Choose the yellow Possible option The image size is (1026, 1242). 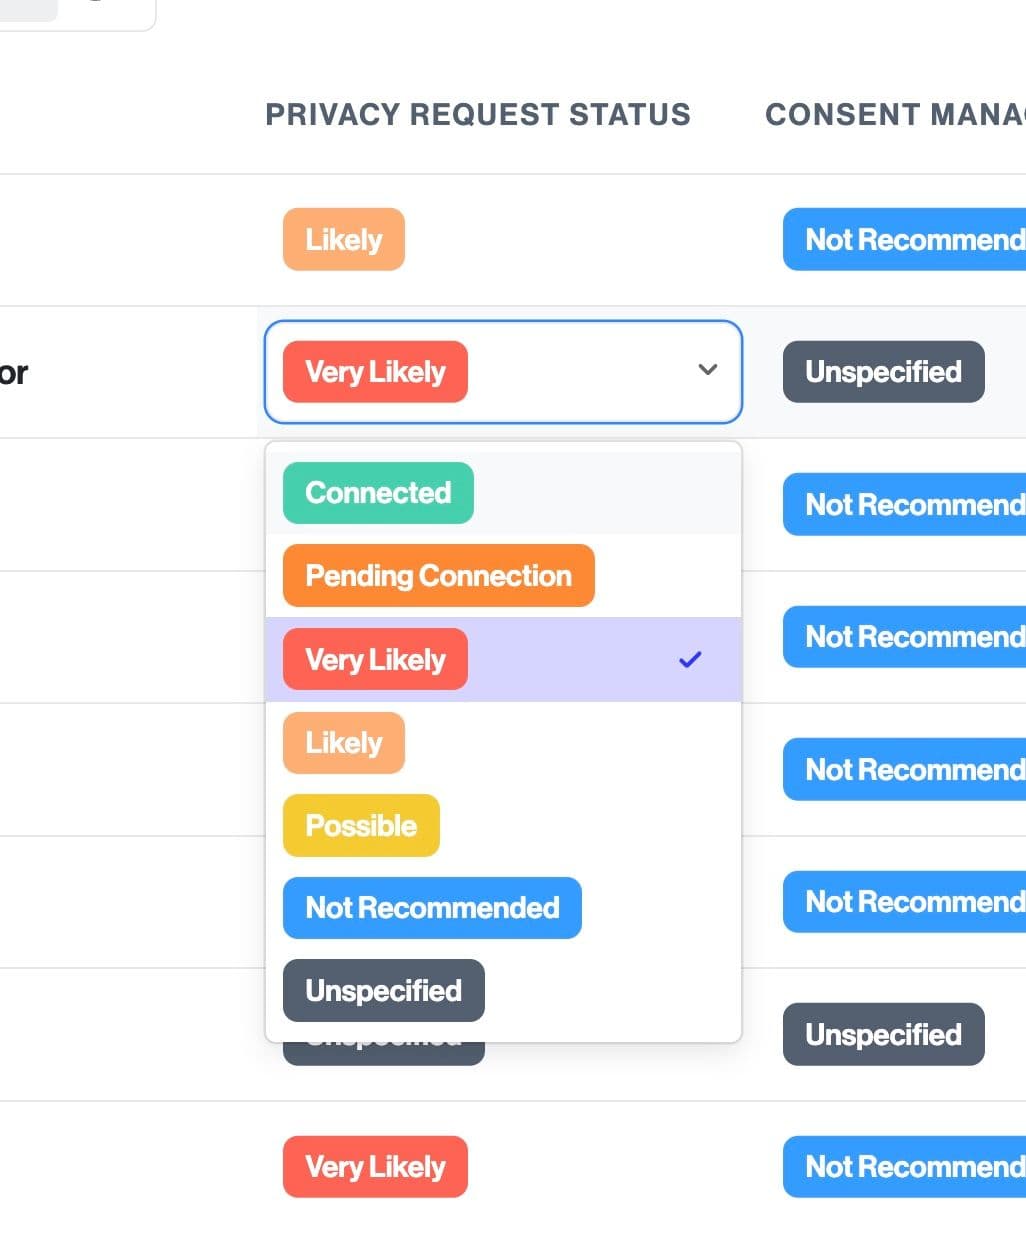361,826
